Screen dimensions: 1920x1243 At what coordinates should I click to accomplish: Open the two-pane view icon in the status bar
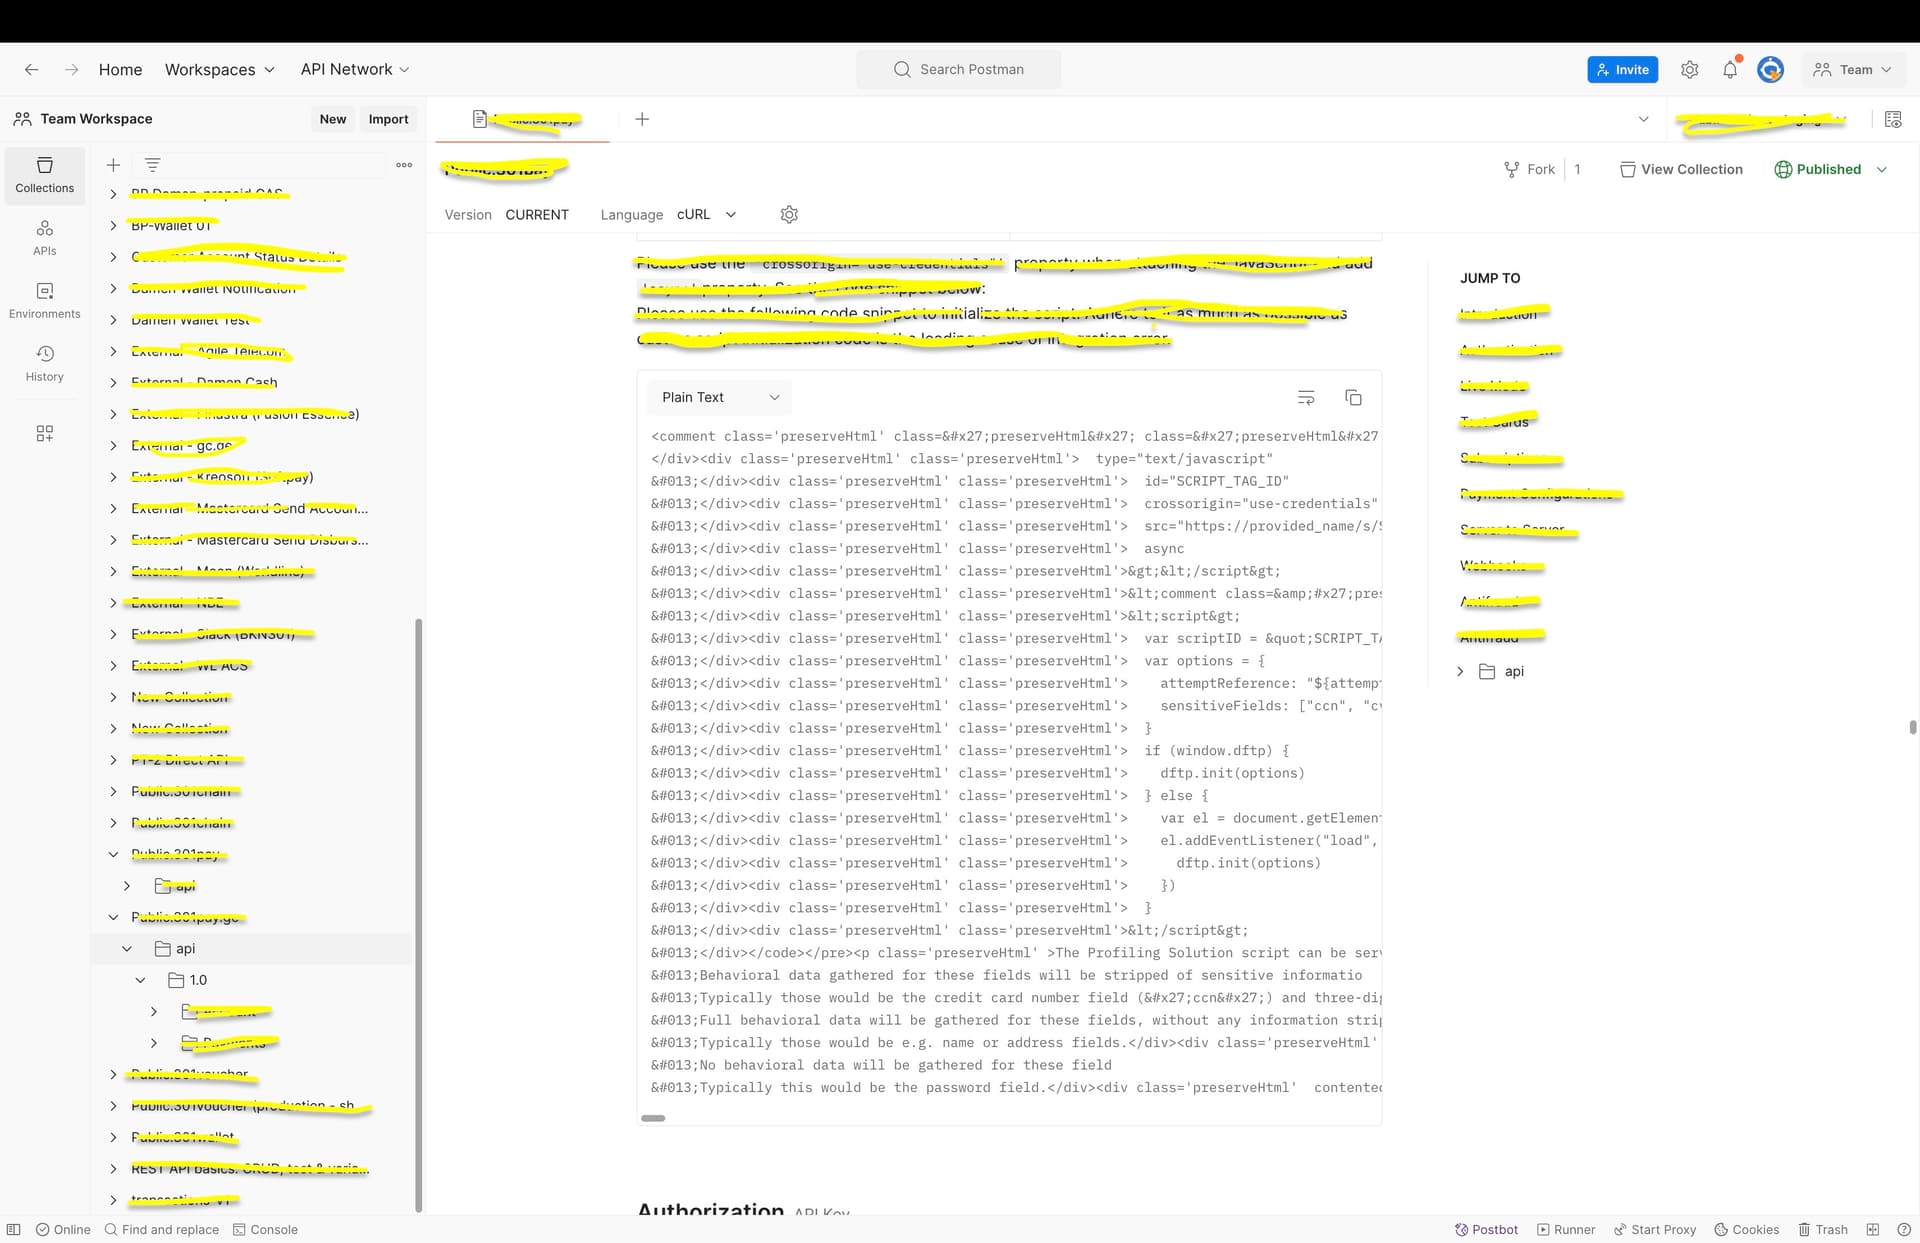click(x=1873, y=1229)
